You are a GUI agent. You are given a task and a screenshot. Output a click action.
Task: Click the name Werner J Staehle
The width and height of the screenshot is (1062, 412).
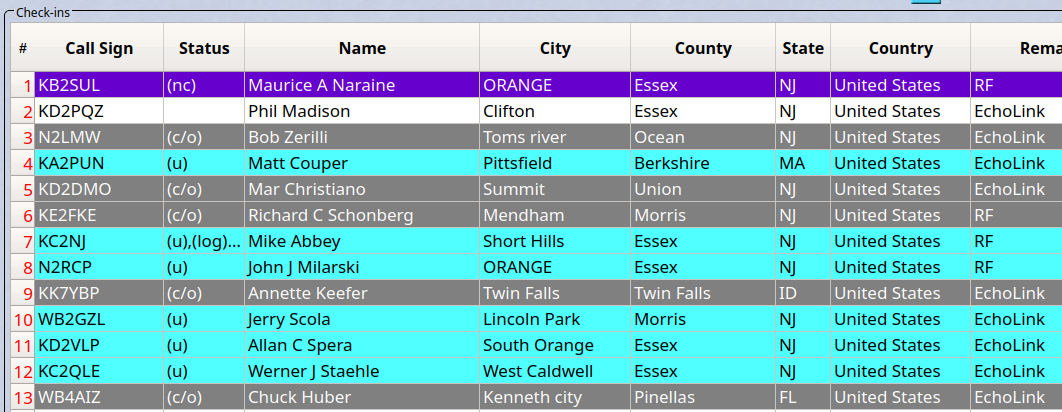(362, 371)
